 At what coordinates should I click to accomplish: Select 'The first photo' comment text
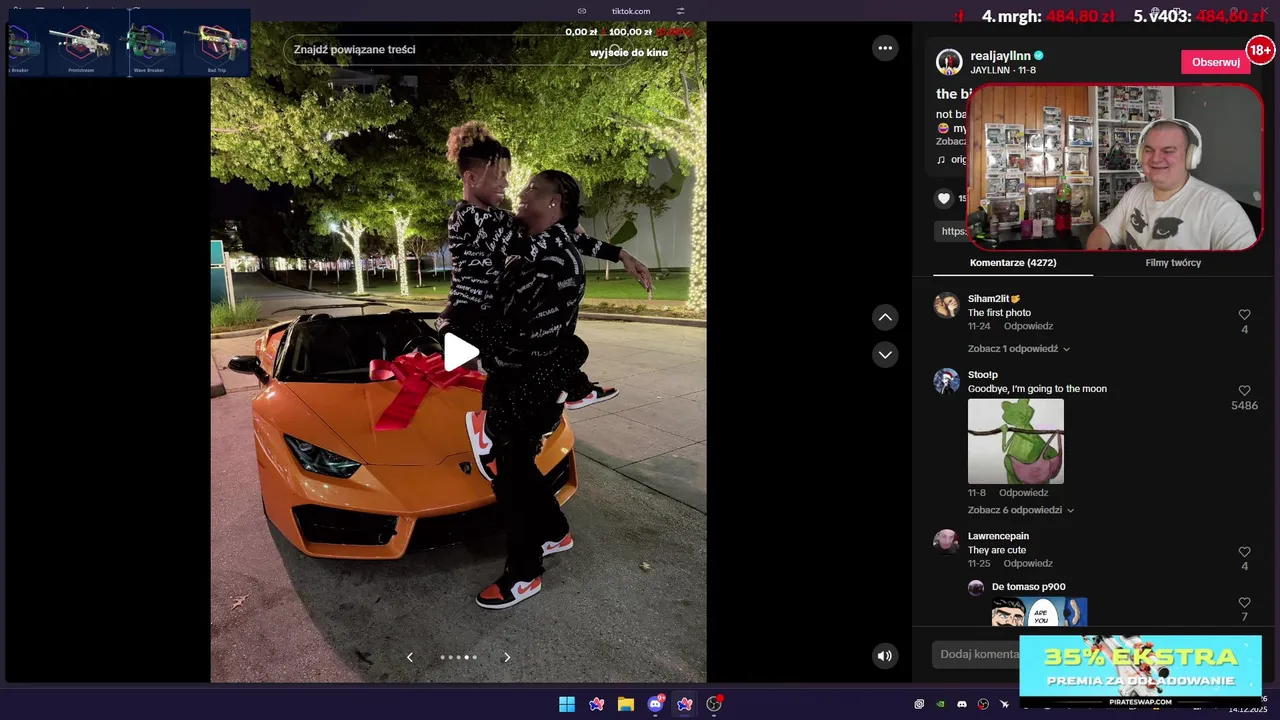coord(999,313)
